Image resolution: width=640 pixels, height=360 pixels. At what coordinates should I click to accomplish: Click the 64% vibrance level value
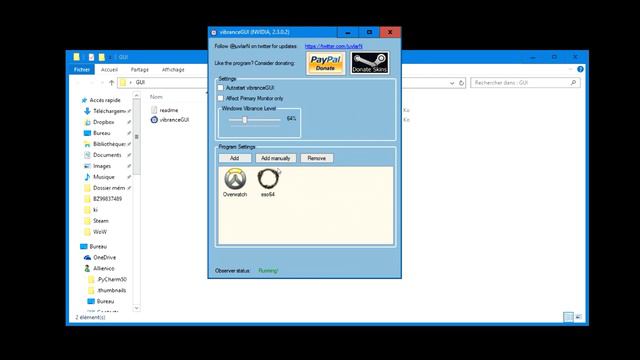[291, 118]
